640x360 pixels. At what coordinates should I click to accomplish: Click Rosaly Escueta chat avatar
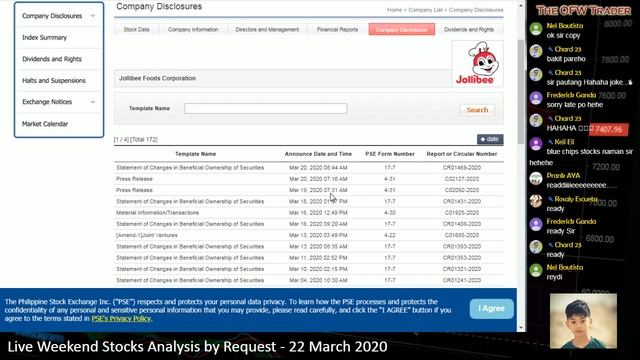click(536, 201)
